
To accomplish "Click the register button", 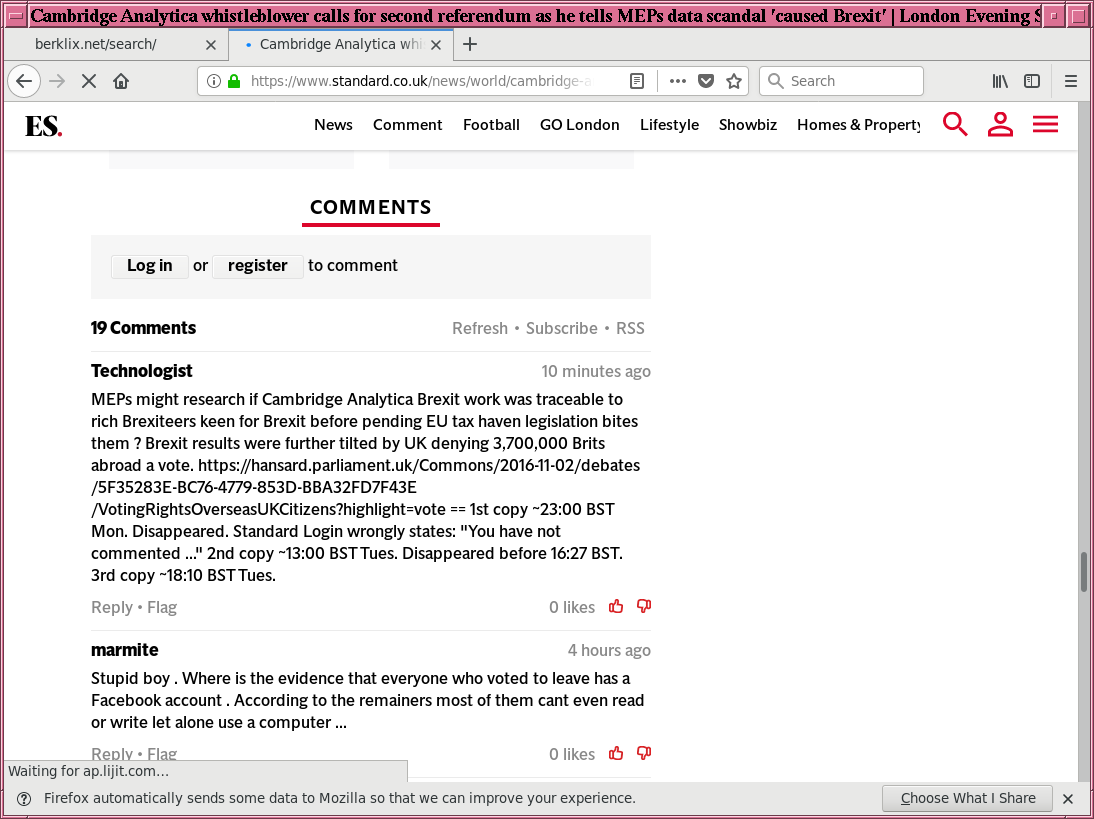I will [x=257, y=266].
